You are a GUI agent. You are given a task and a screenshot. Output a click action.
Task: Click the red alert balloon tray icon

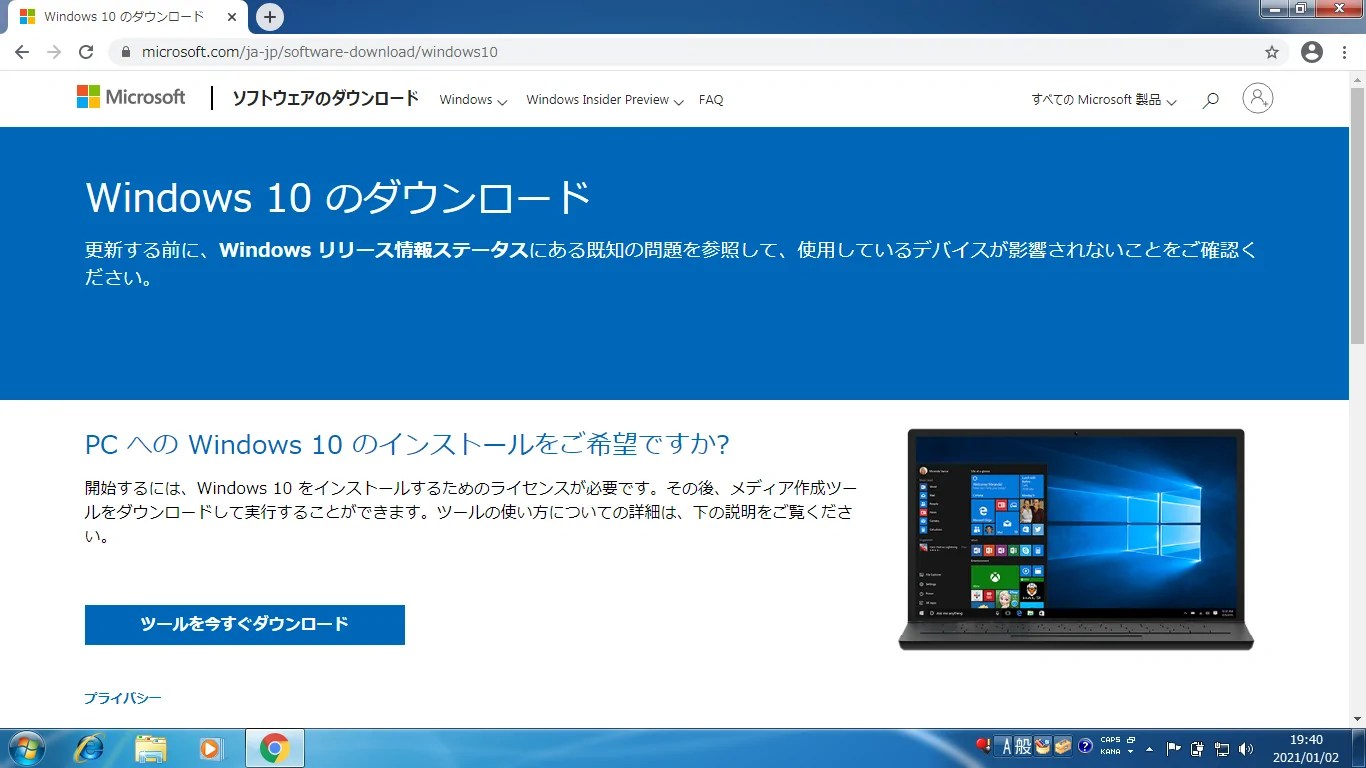pyautogui.click(x=984, y=745)
